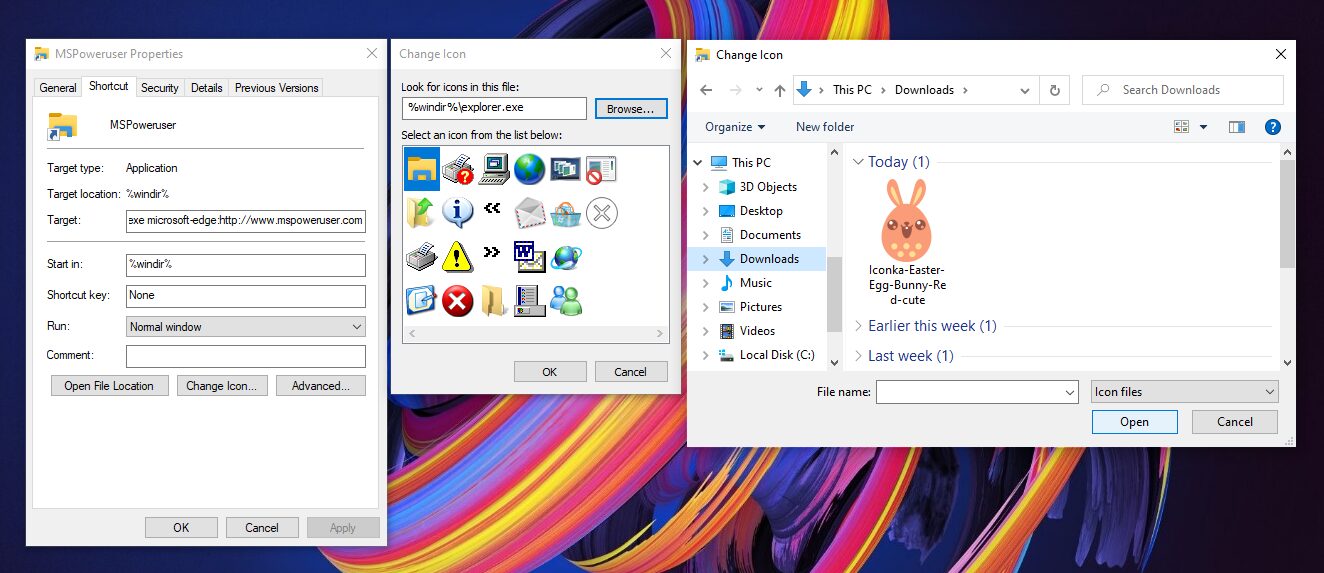Click the Browse... button
This screenshot has height=573, width=1324.
pyautogui.click(x=630, y=109)
